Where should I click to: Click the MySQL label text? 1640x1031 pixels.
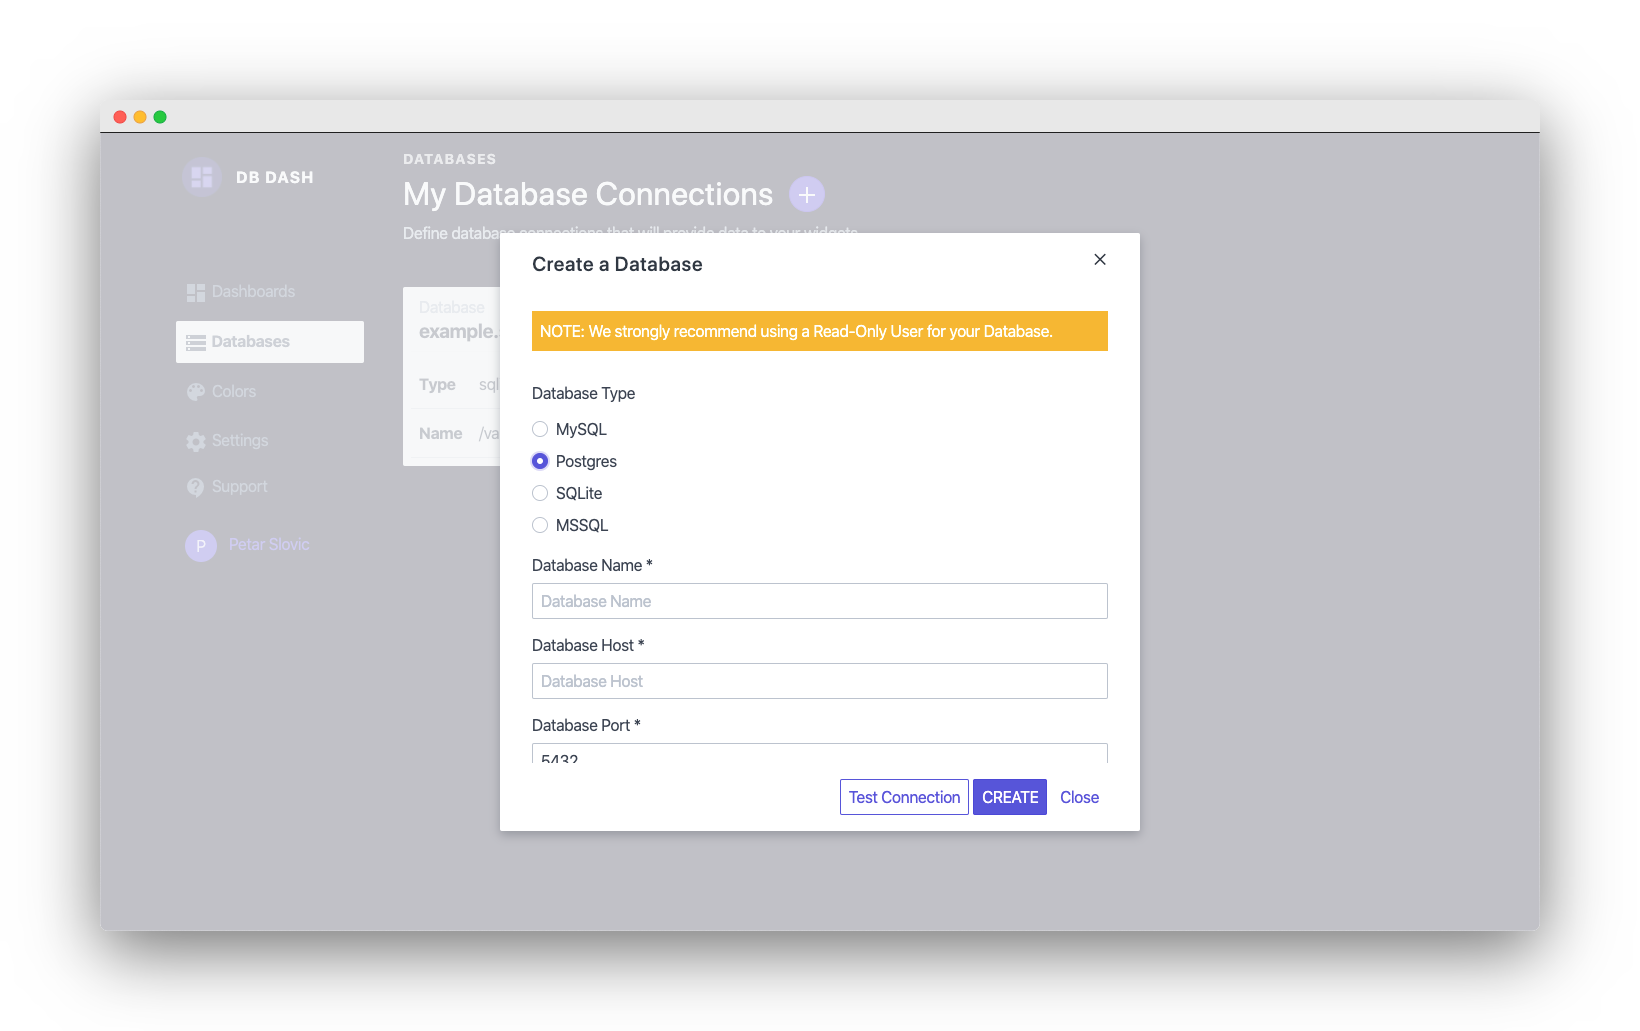581,429
